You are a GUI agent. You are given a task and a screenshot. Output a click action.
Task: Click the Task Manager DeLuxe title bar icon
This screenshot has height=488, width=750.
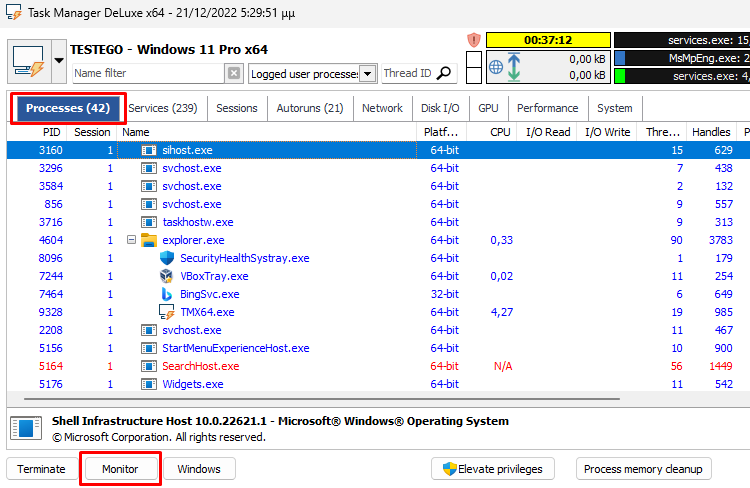click(x=14, y=12)
